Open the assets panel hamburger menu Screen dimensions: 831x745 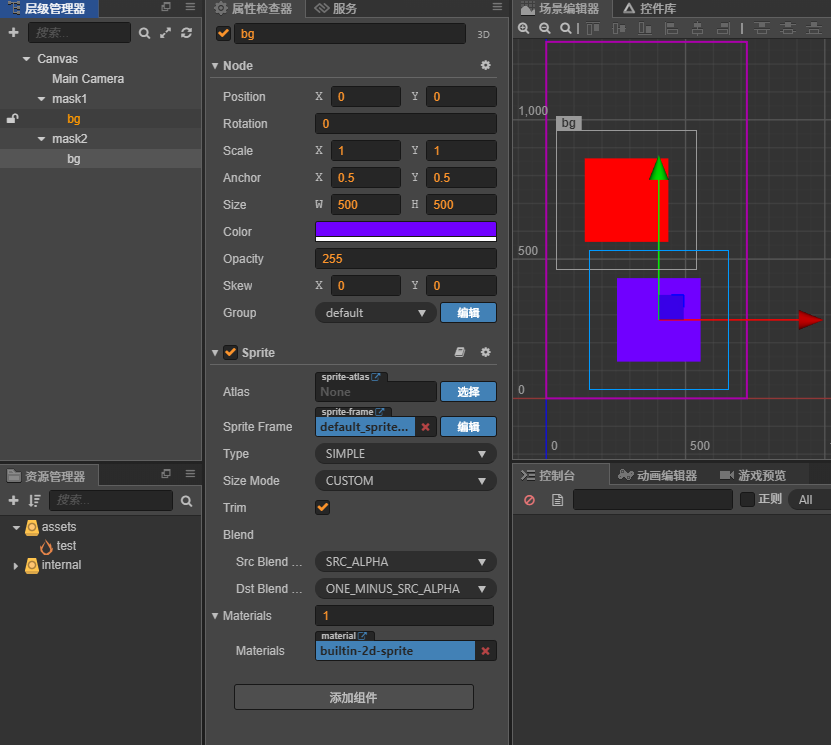(x=190, y=473)
